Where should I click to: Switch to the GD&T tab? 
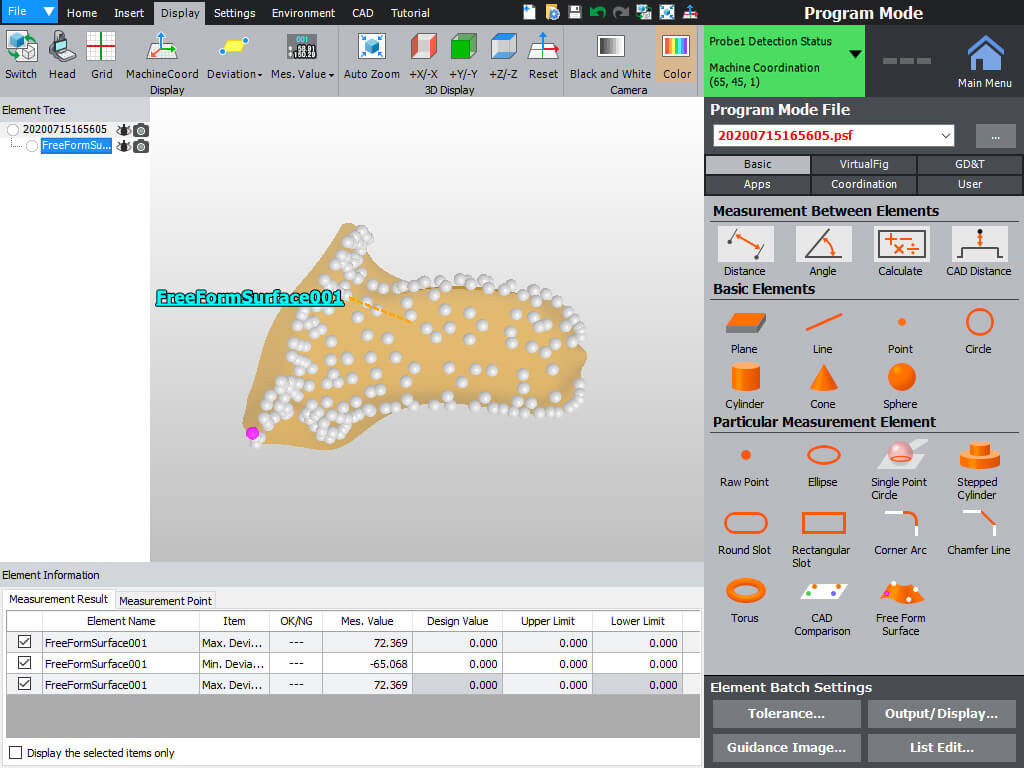(x=968, y=164)
